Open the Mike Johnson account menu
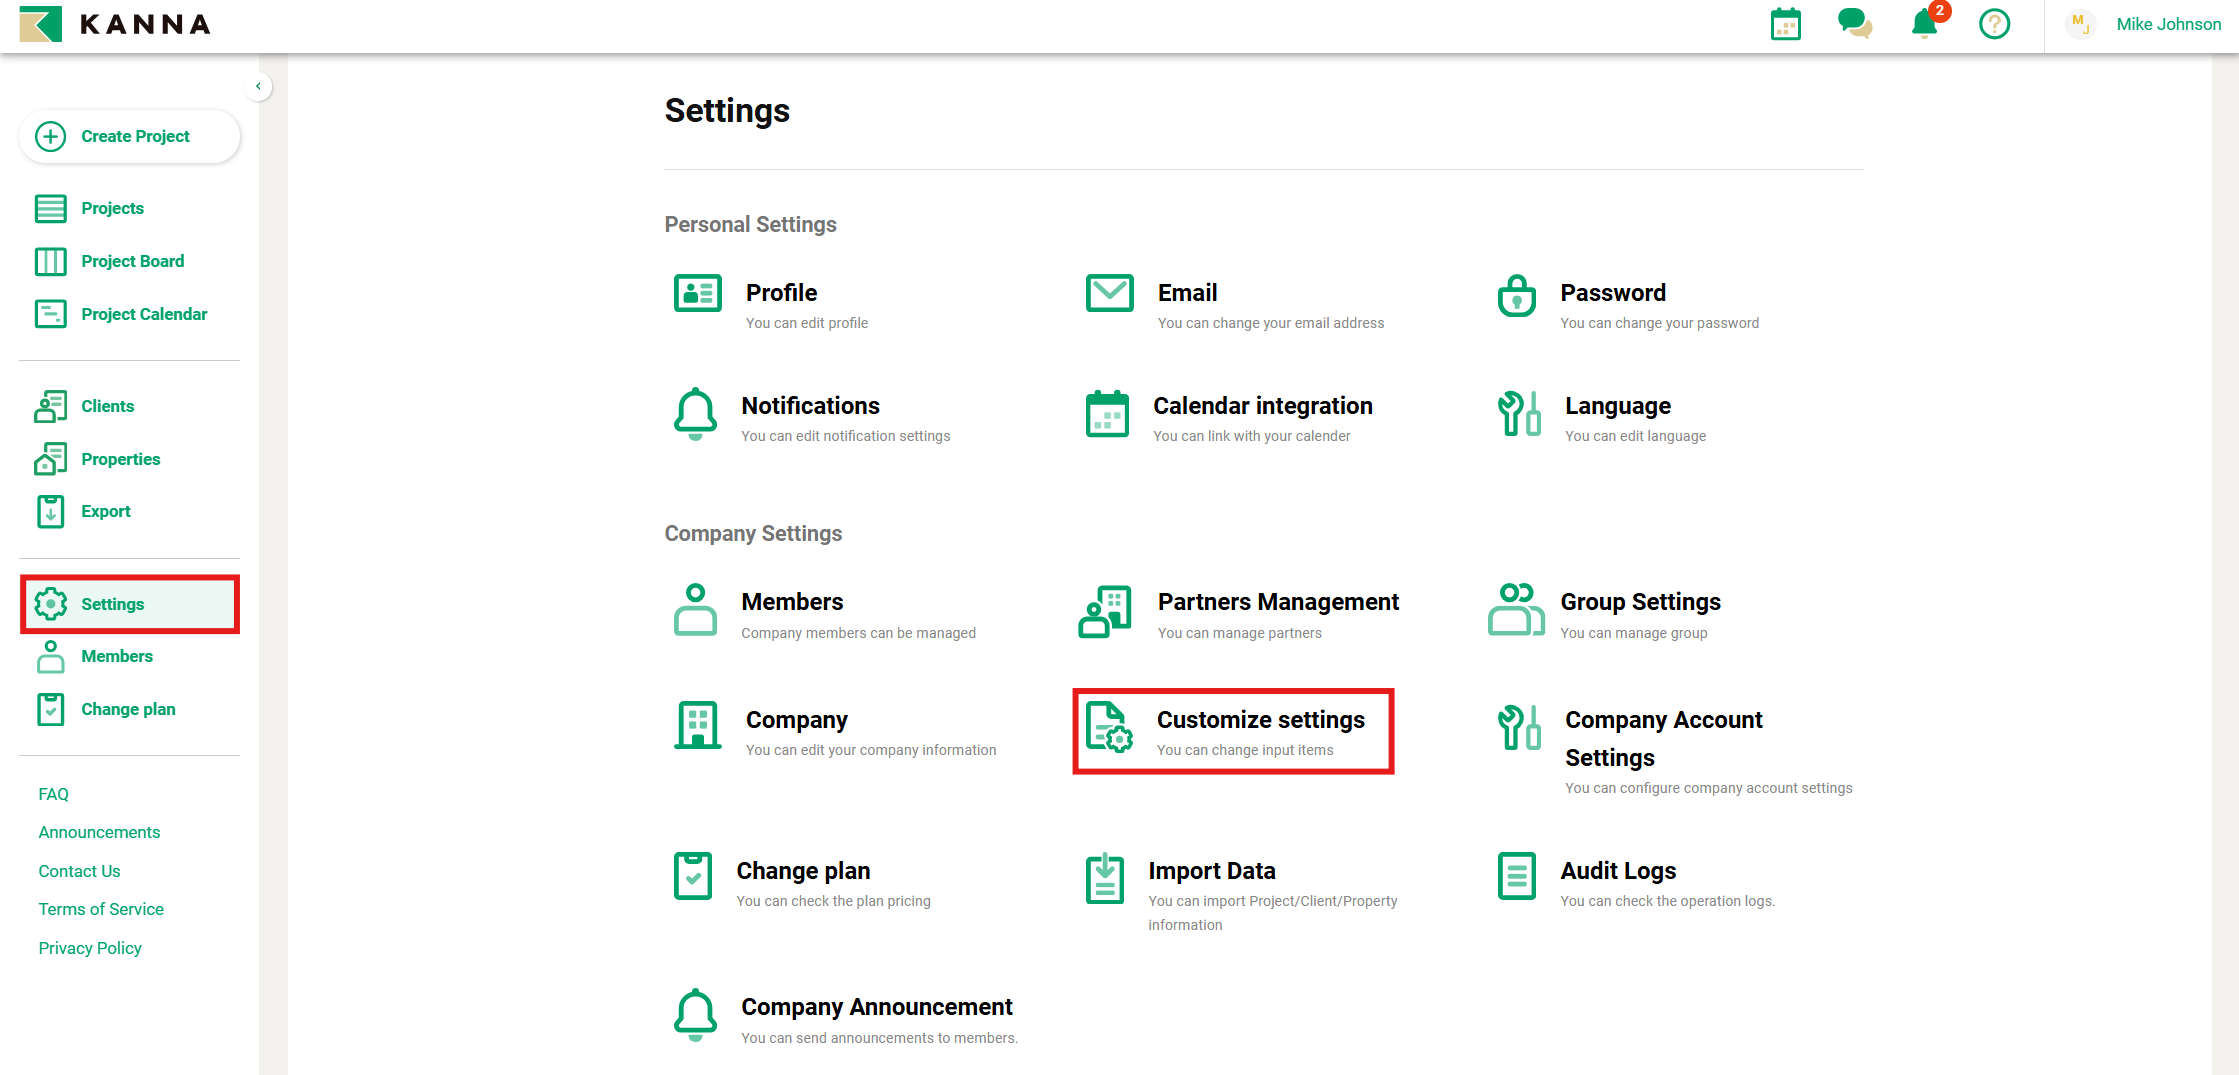This screenshot has height=1075, width=2239. coord(2168,23)
